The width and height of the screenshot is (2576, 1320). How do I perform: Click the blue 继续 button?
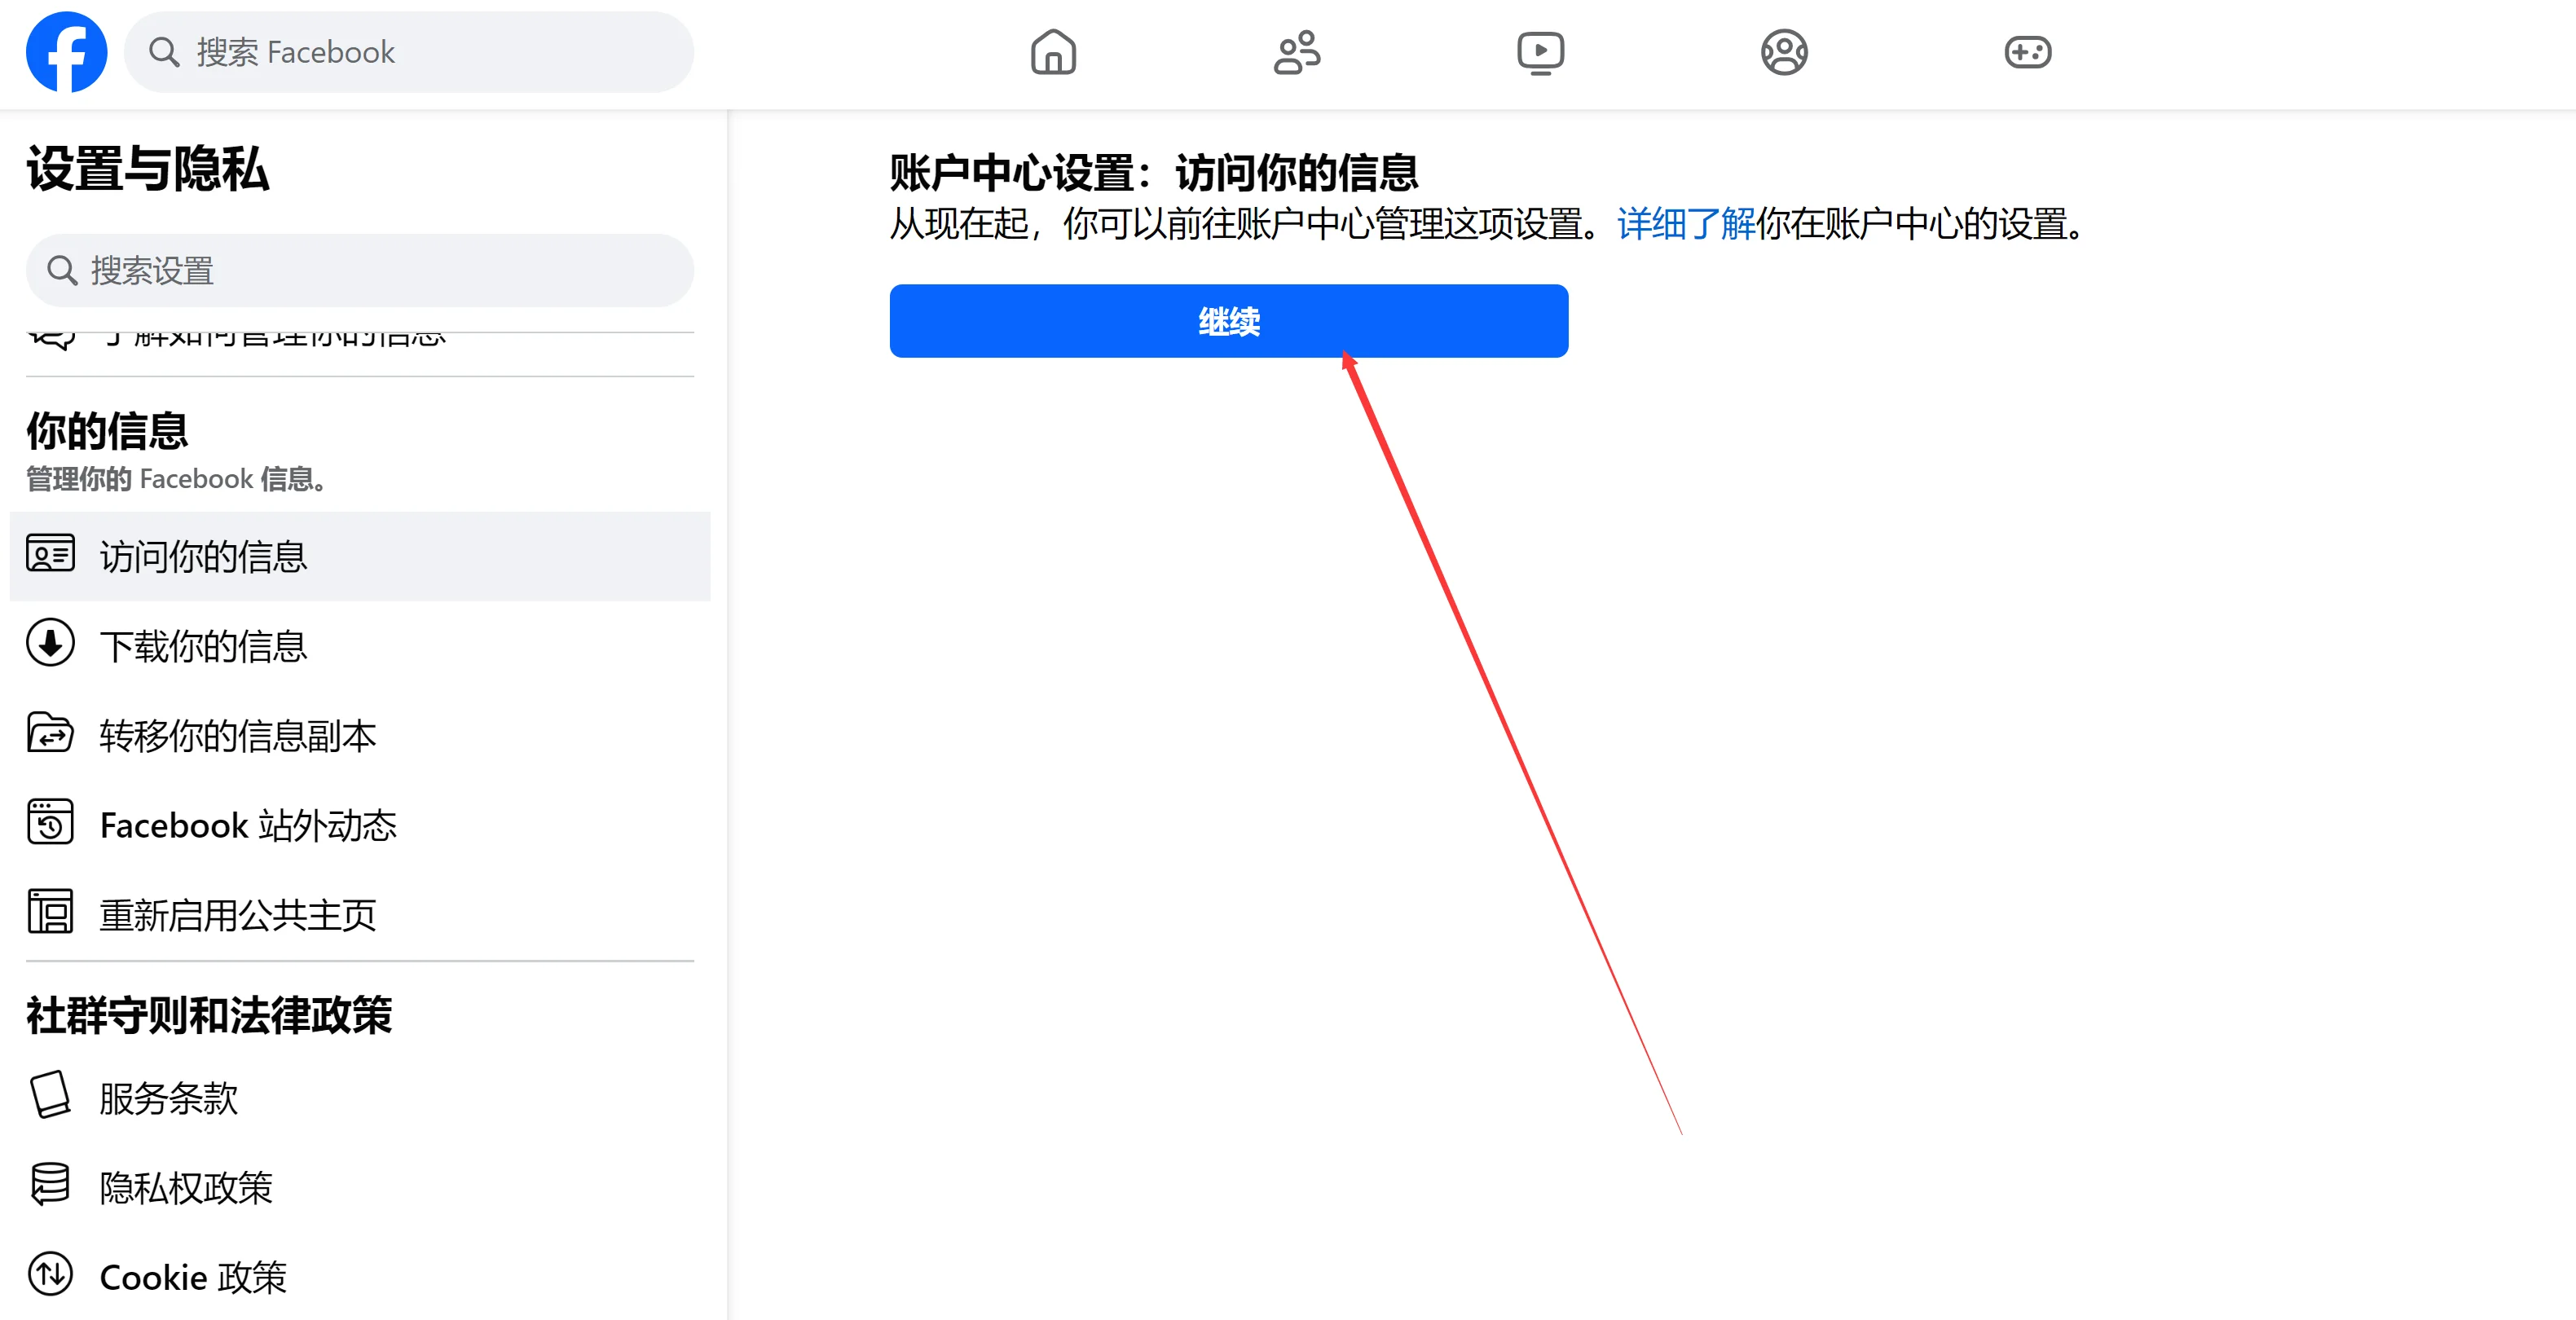coord(1228,321)
